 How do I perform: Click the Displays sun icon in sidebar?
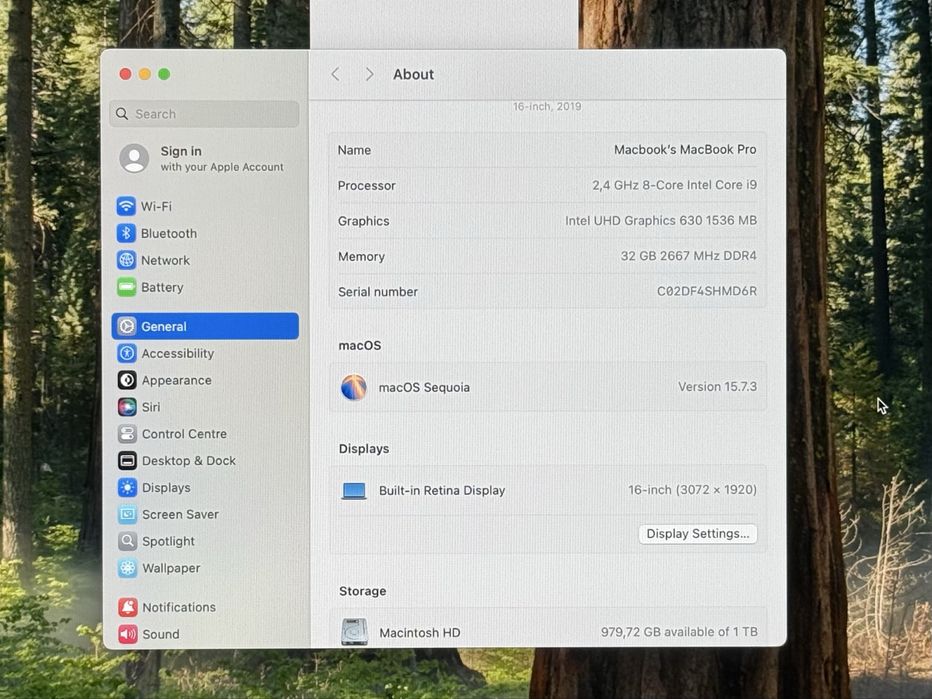127,487
